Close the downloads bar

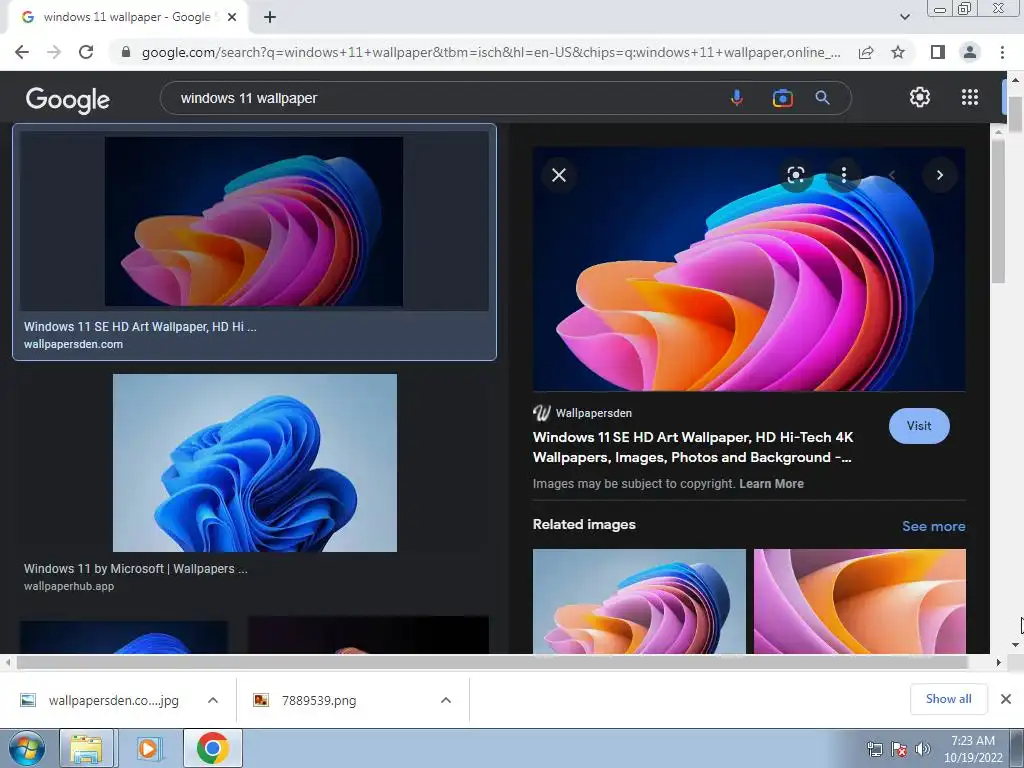[1006, 699]
